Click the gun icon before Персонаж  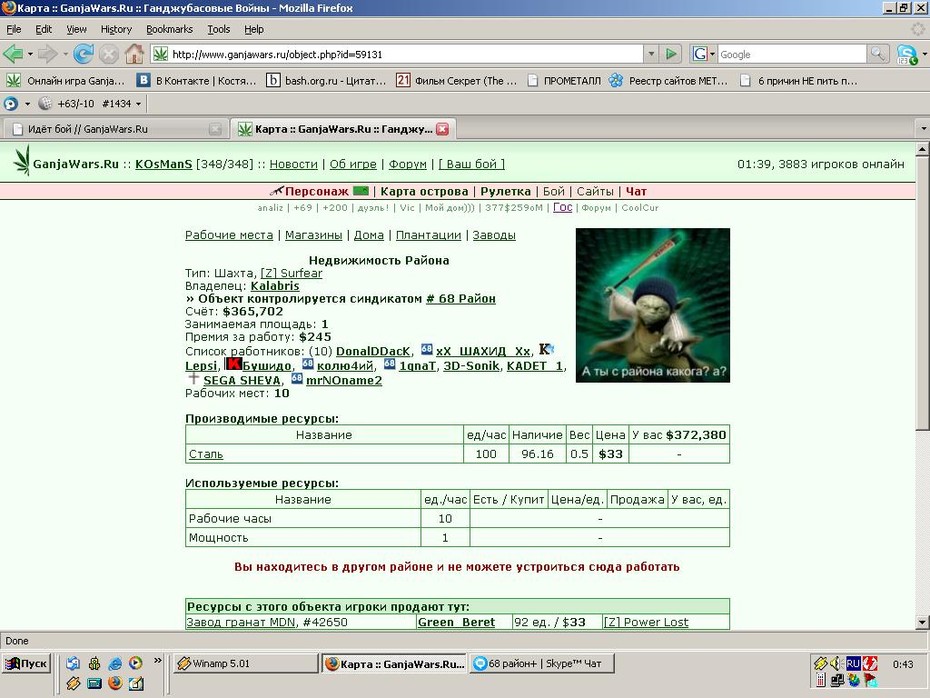point(277,191)
